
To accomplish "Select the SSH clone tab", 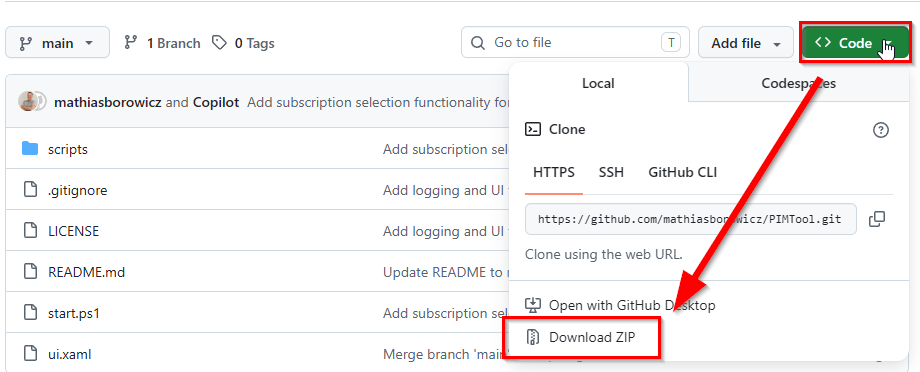I will point(611,173).
